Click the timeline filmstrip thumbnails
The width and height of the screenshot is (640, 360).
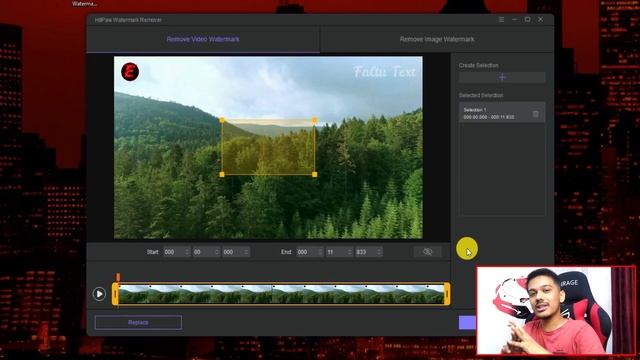281,294
